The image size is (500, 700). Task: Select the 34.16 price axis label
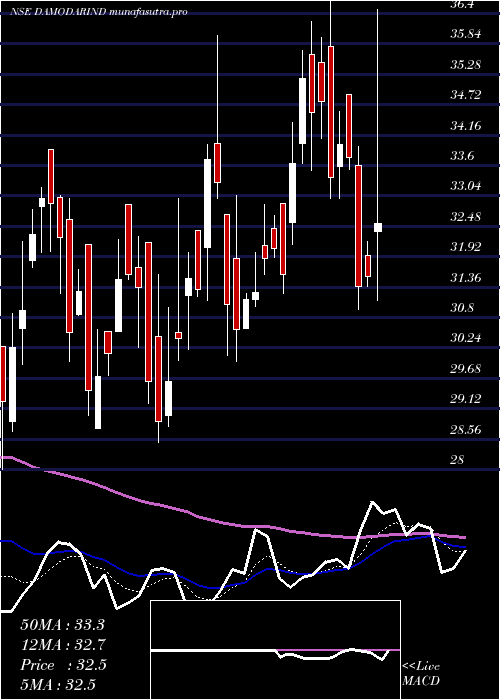pyautogui.click(x=466, y=126)
